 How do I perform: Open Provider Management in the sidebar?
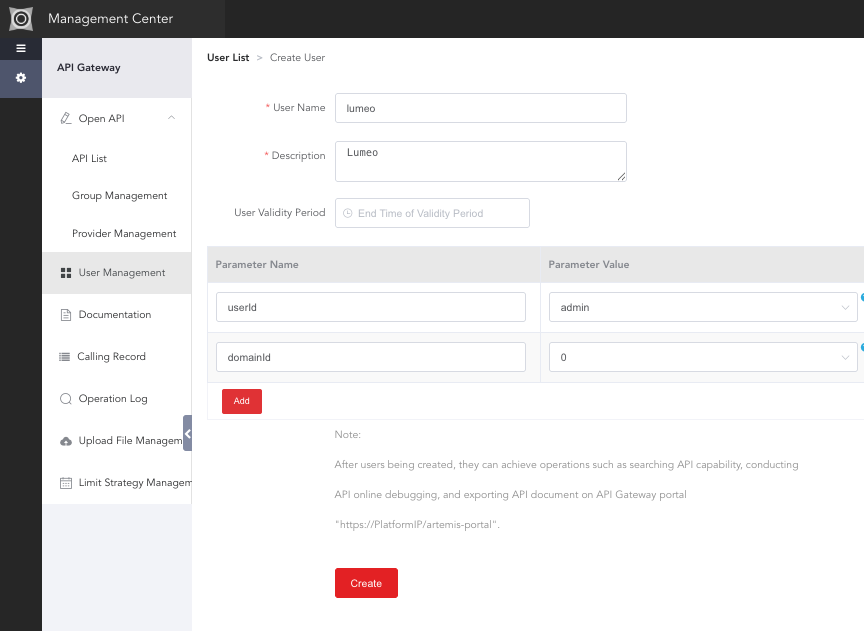pos(124,234)
